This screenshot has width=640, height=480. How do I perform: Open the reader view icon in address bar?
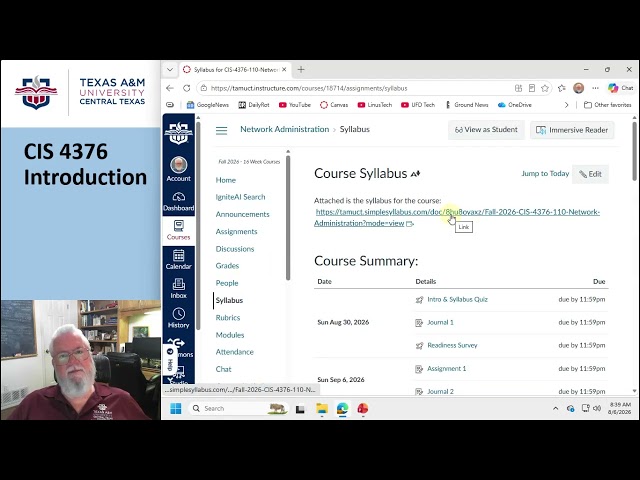[x=532, y=88]
